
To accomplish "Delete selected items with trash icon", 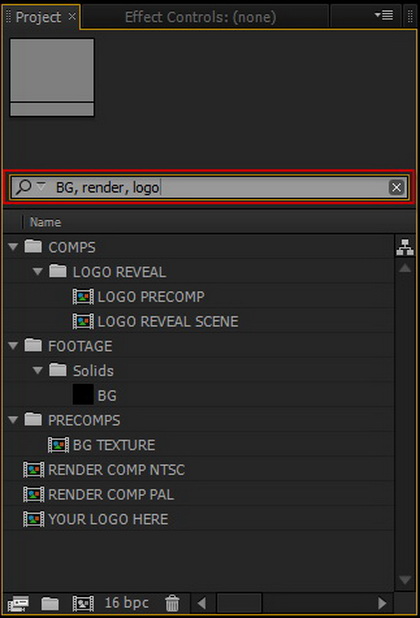I will [172, 603].
